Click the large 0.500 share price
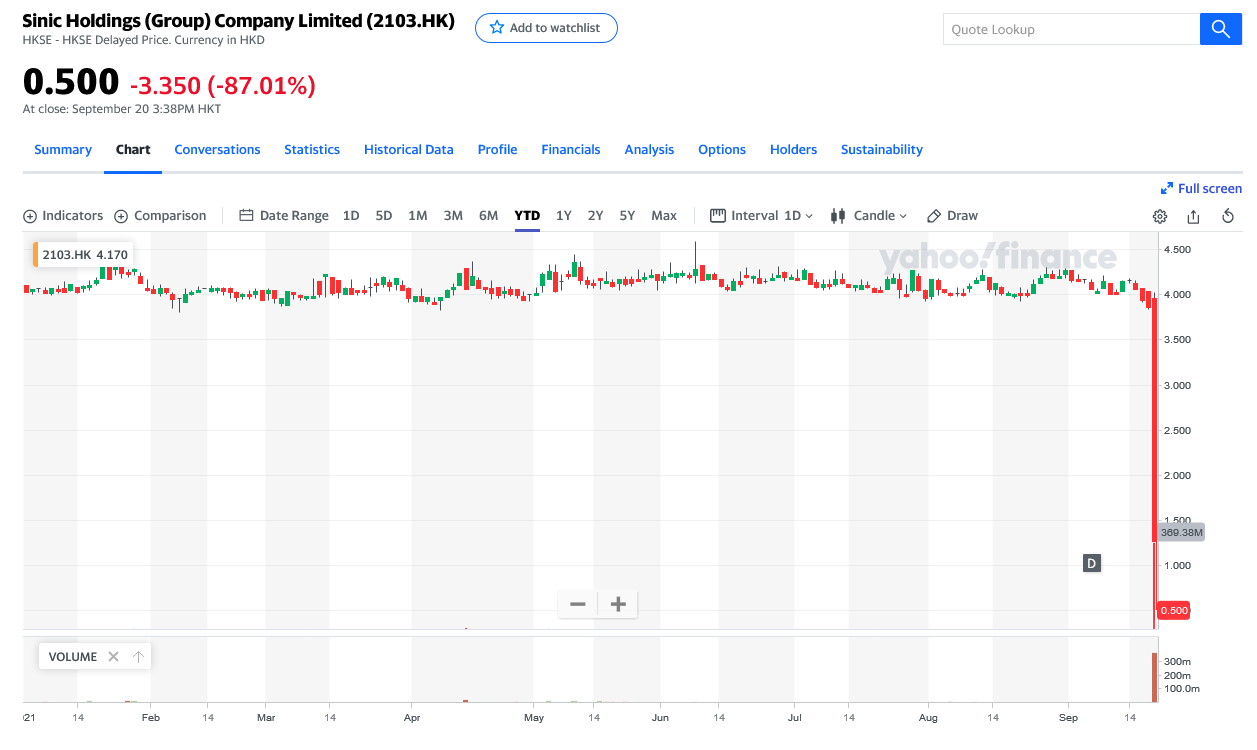1257x750 pixels. 71,83
